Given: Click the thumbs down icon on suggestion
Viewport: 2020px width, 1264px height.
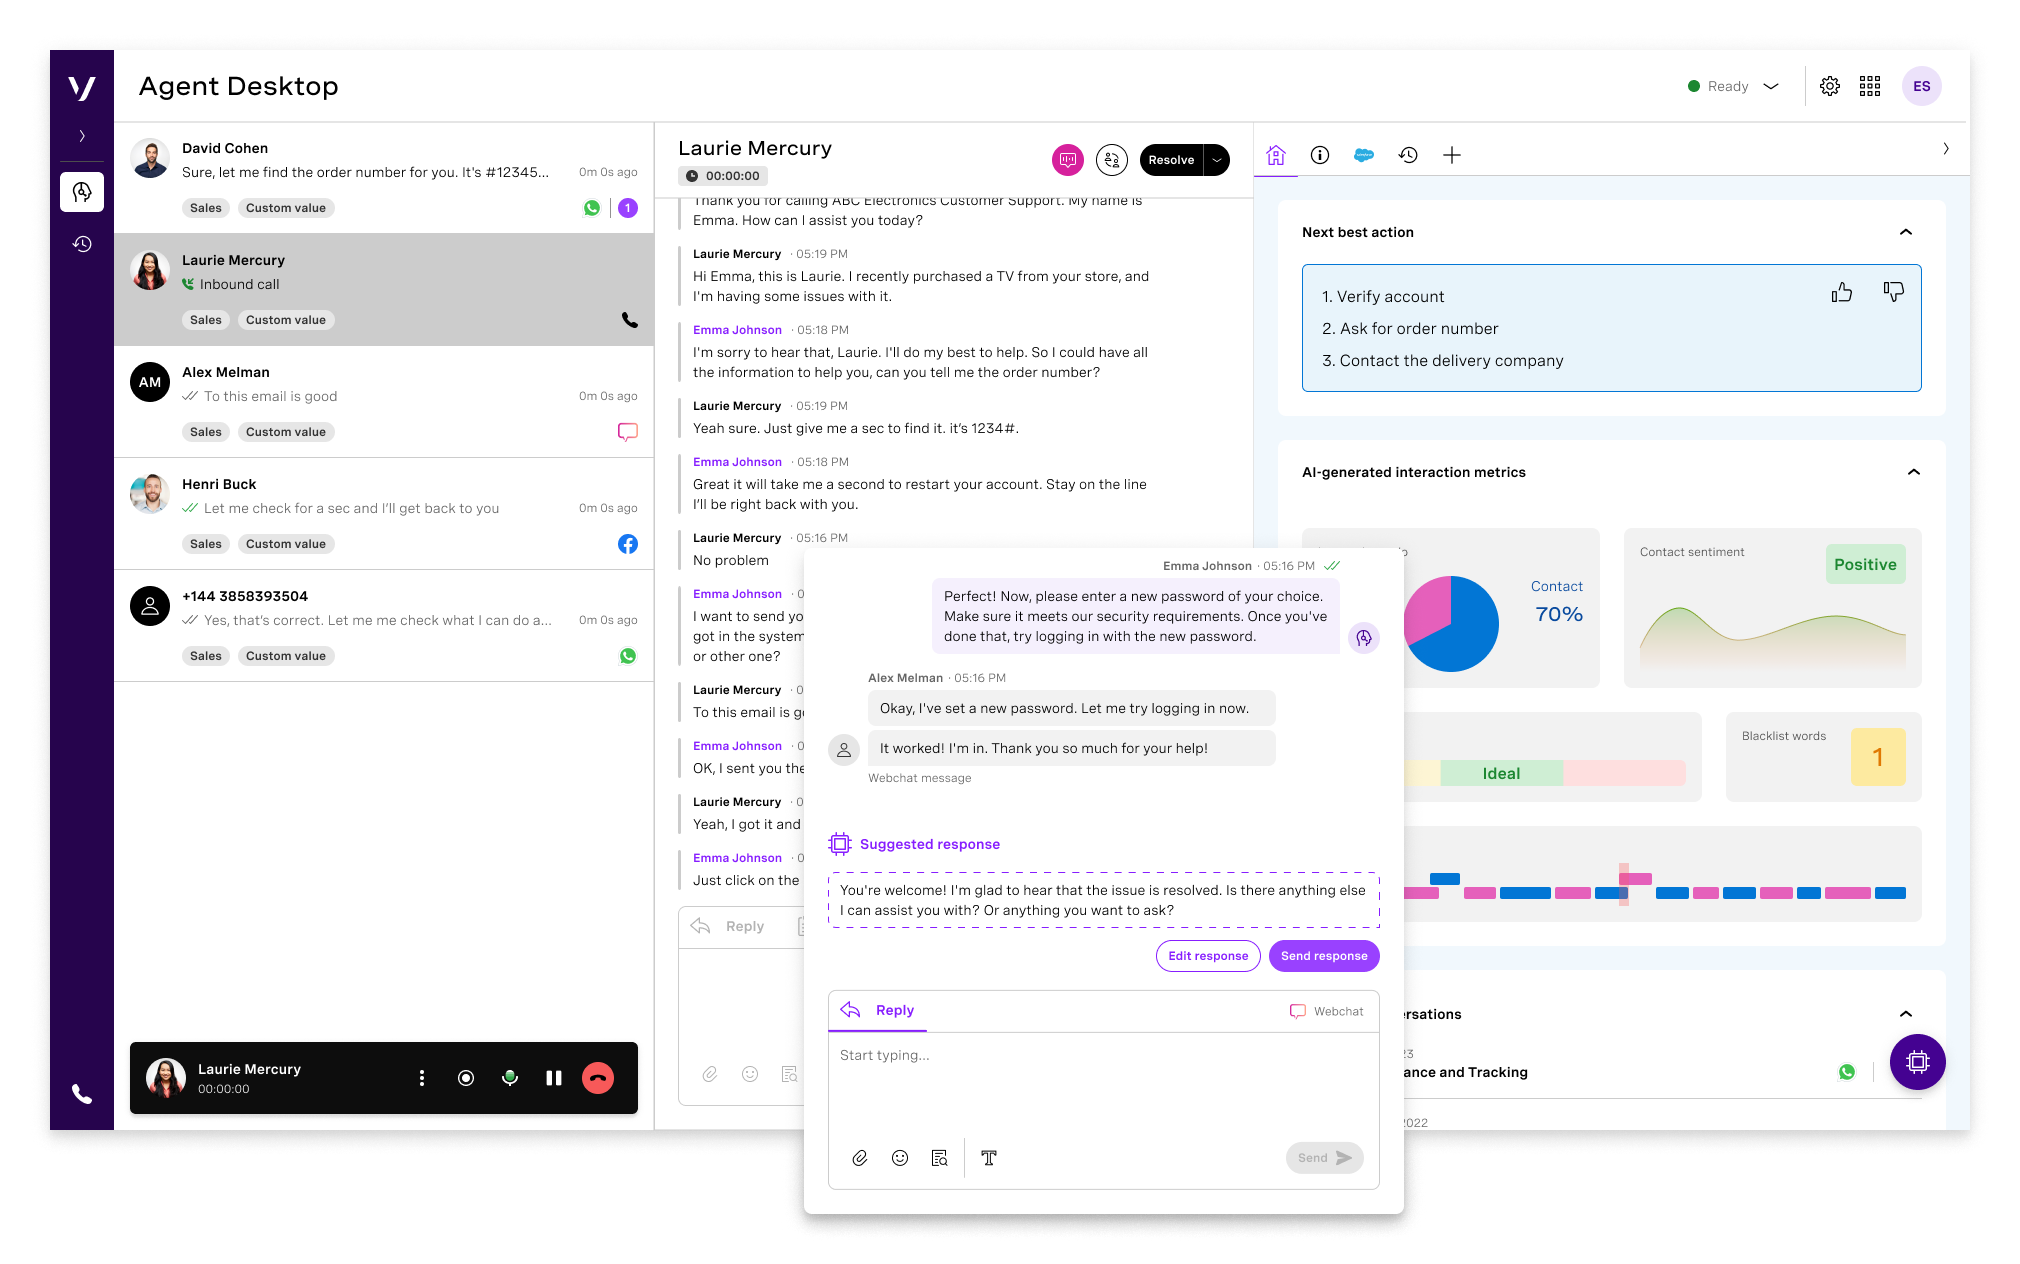Looking at the screenshot, I should pyautogui.click(x=1893, y=291).
